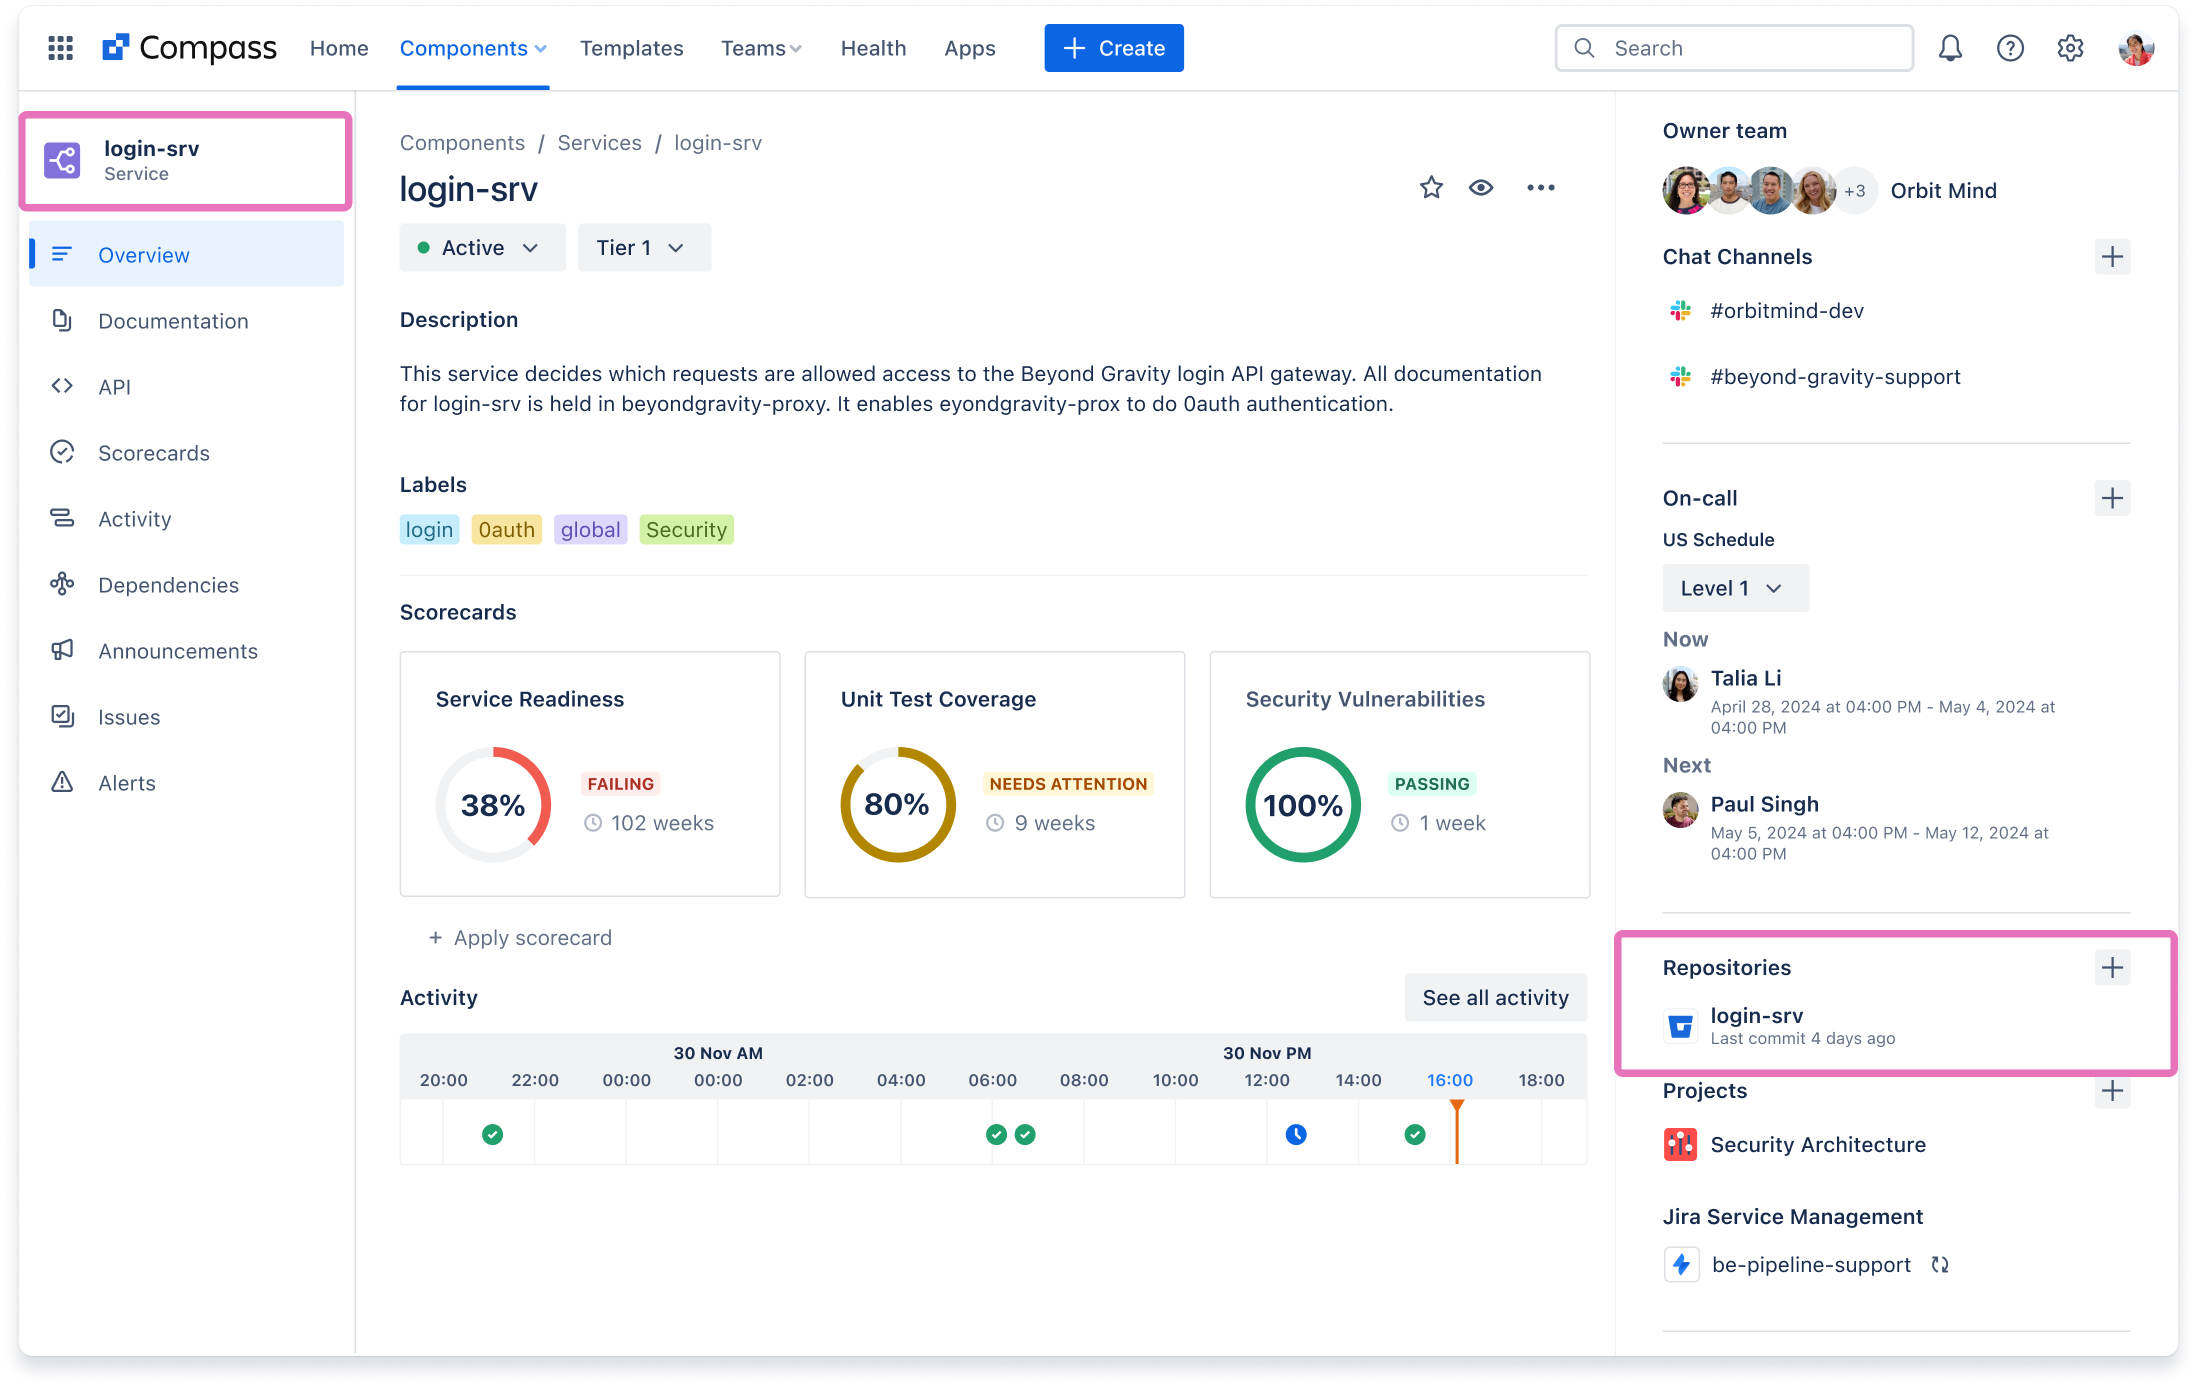Screen dimensions: 2197x1386
Task: Add an on-call schedule with plus icon
Action: pyautogui.click(x=2112, y=498)
